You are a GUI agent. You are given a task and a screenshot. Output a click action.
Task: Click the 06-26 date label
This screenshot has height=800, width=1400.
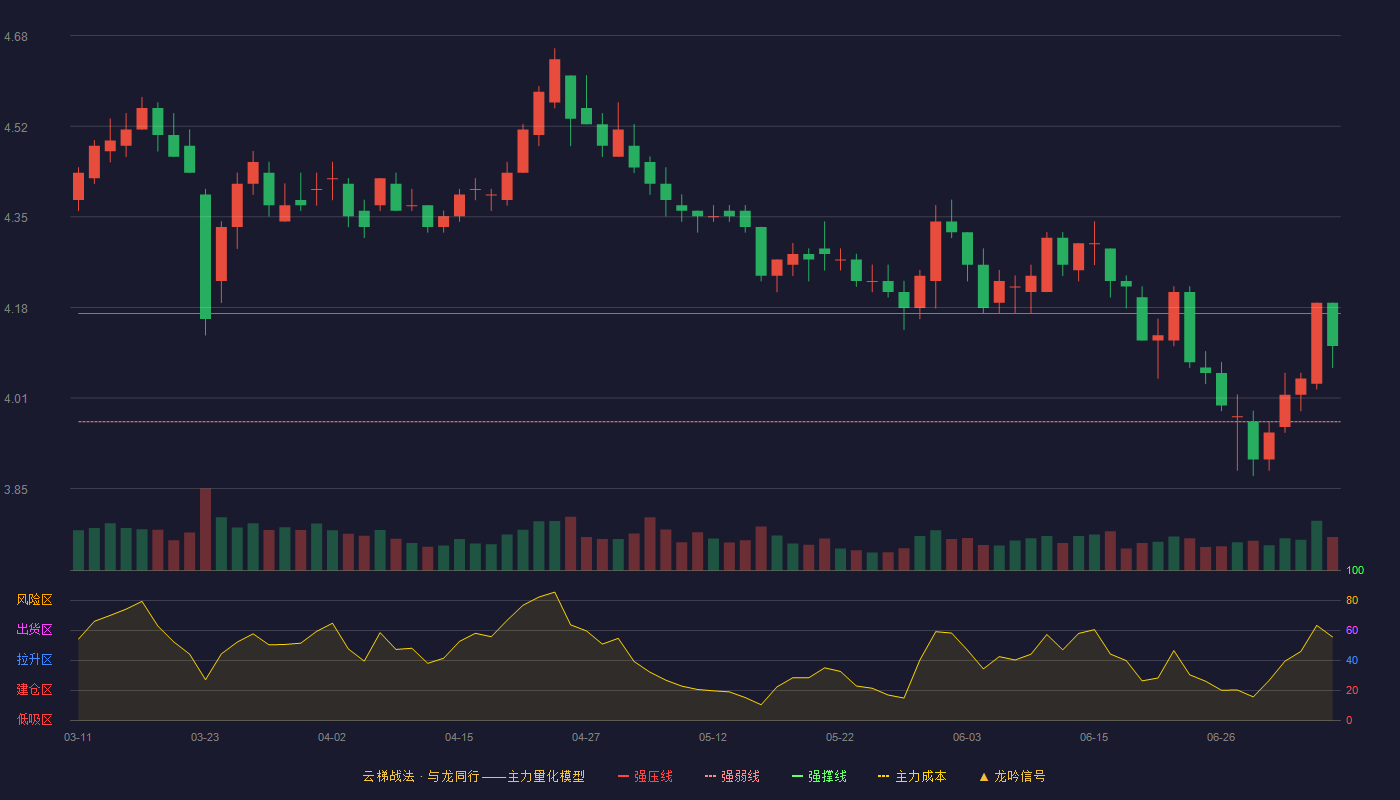coord(1221,737)
